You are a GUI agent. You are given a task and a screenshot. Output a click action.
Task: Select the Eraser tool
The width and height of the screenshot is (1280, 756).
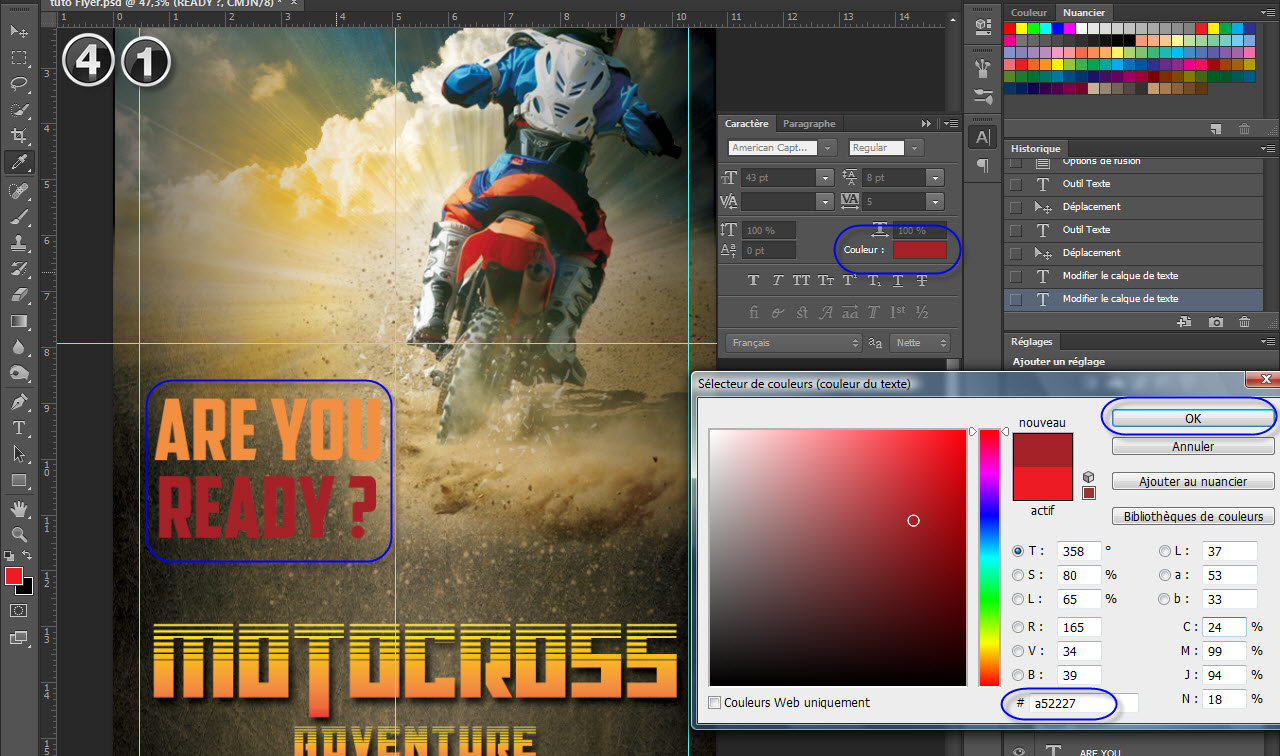click(x=19, y=295)
